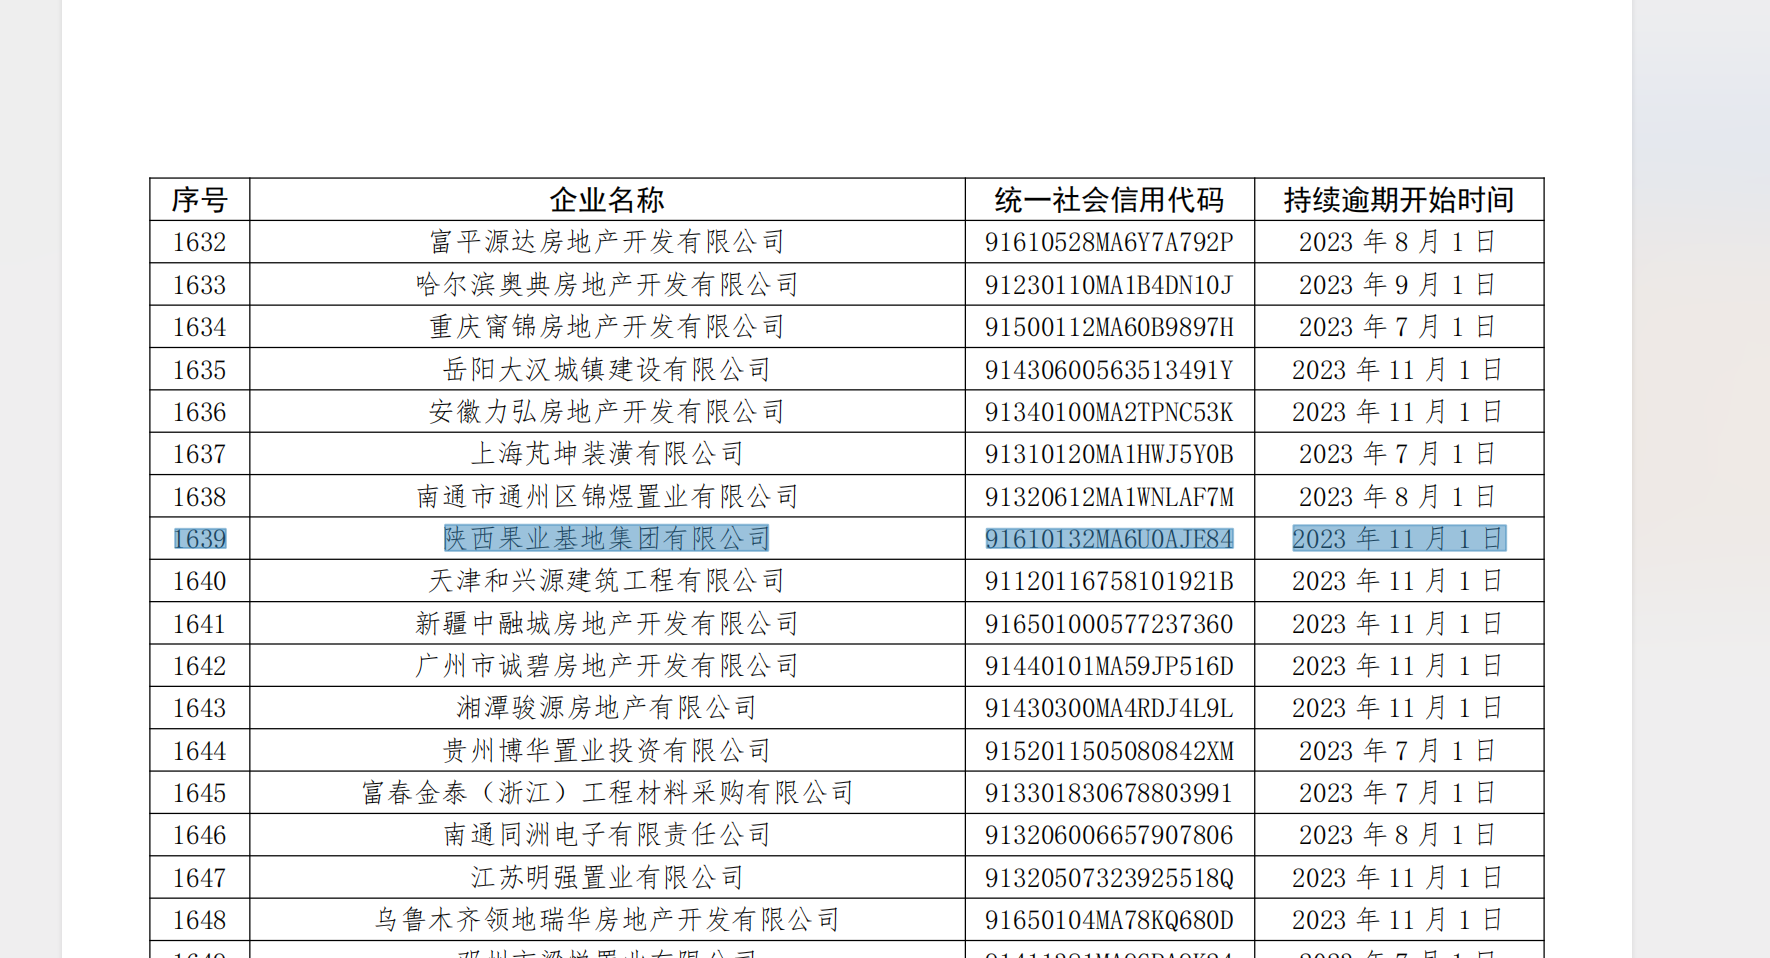Click the credit code 91610132MA6U0AJE84
The height and width of the screenshot is (958, 1770).
(1109, 539)
